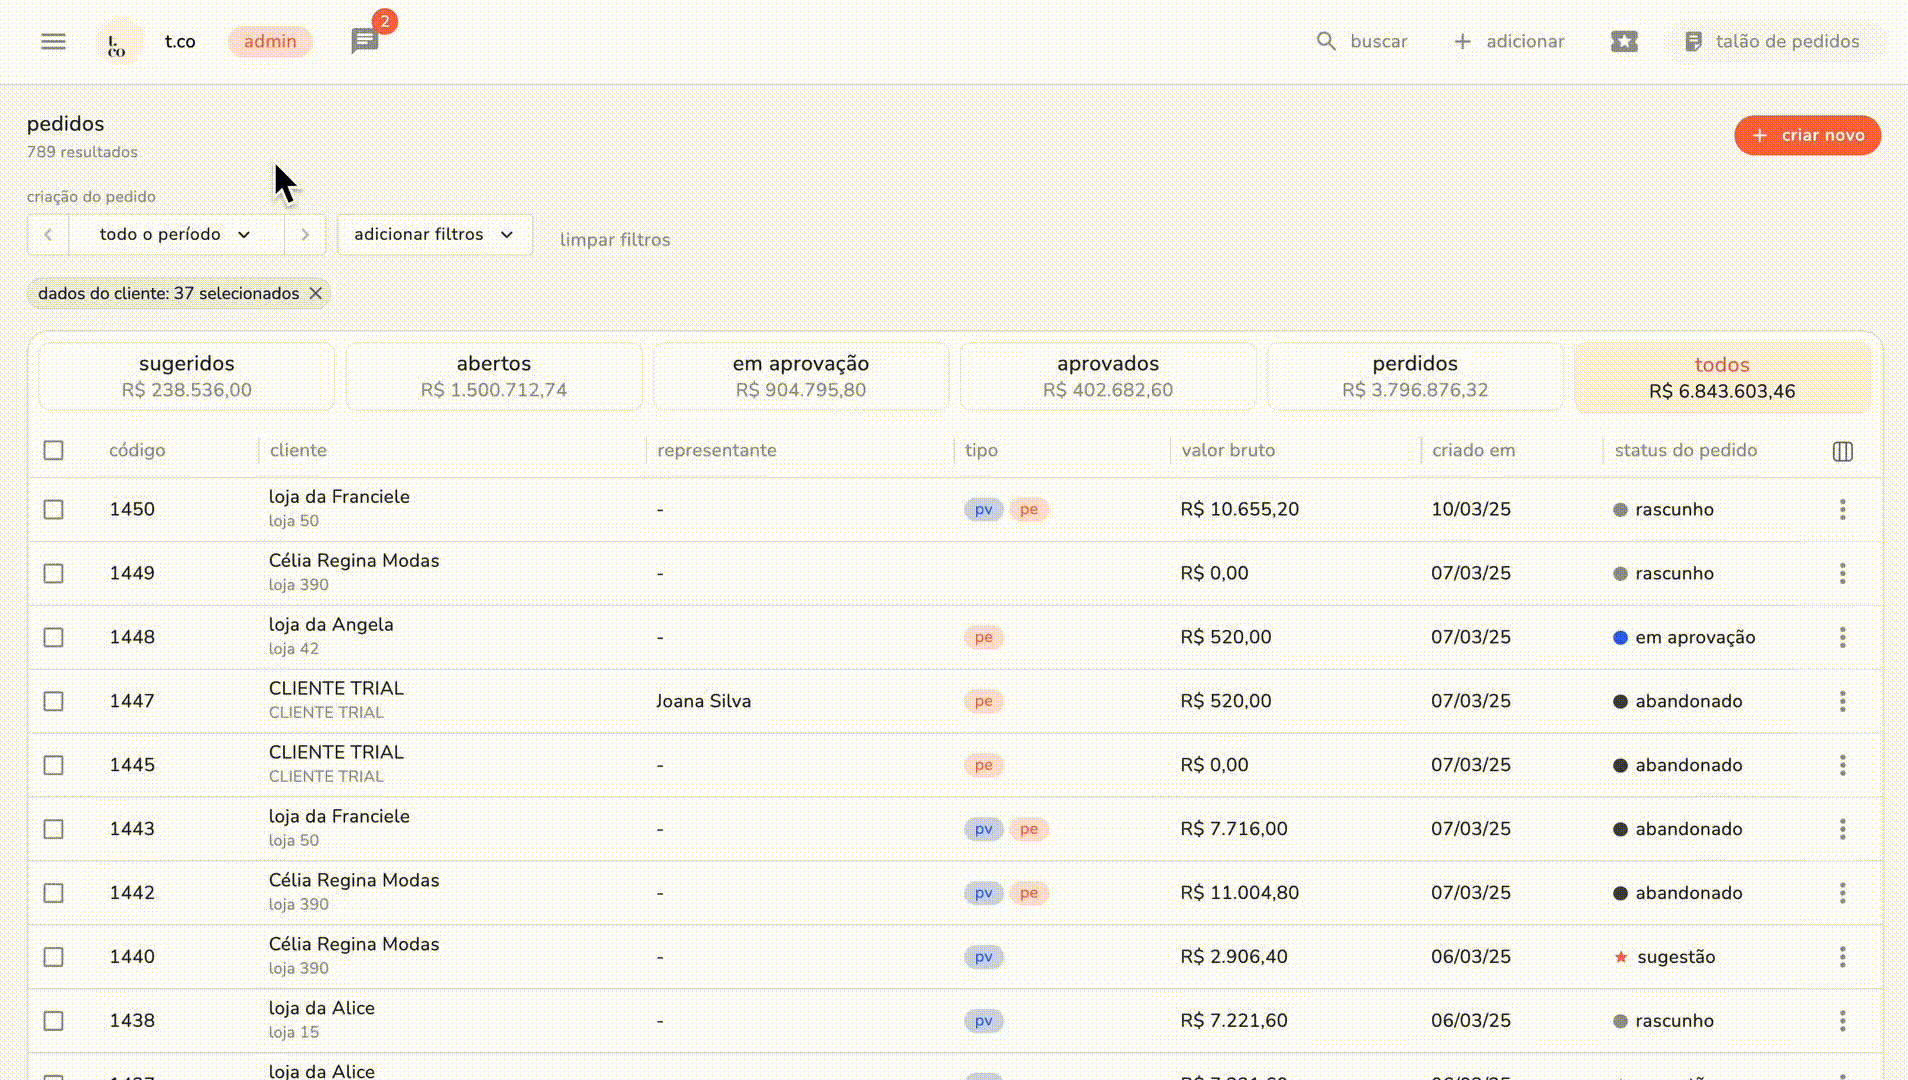Expand the adicionar filtros dropdown
Viewport: 1908px width, 1080px height.
pyautogui.click(x=434, y=234)
